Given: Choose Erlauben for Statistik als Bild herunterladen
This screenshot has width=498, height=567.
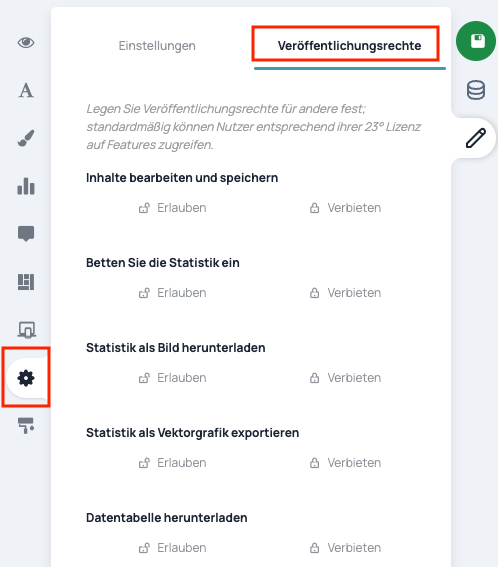Looking at the screenshot, I should pos(173,378).
